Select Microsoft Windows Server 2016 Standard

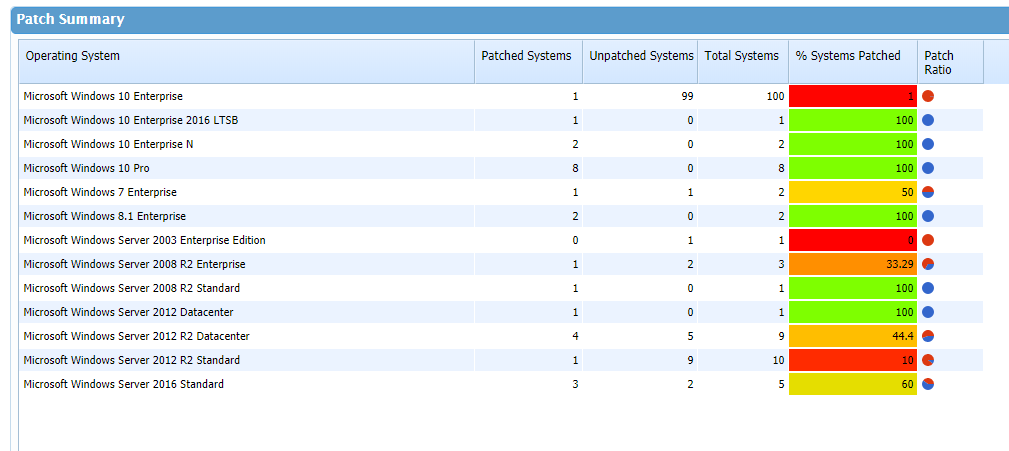[124, 384]
